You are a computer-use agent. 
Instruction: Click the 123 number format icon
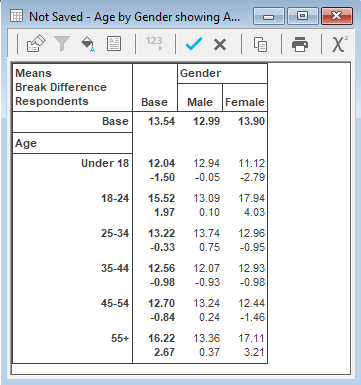pos(154,43)
